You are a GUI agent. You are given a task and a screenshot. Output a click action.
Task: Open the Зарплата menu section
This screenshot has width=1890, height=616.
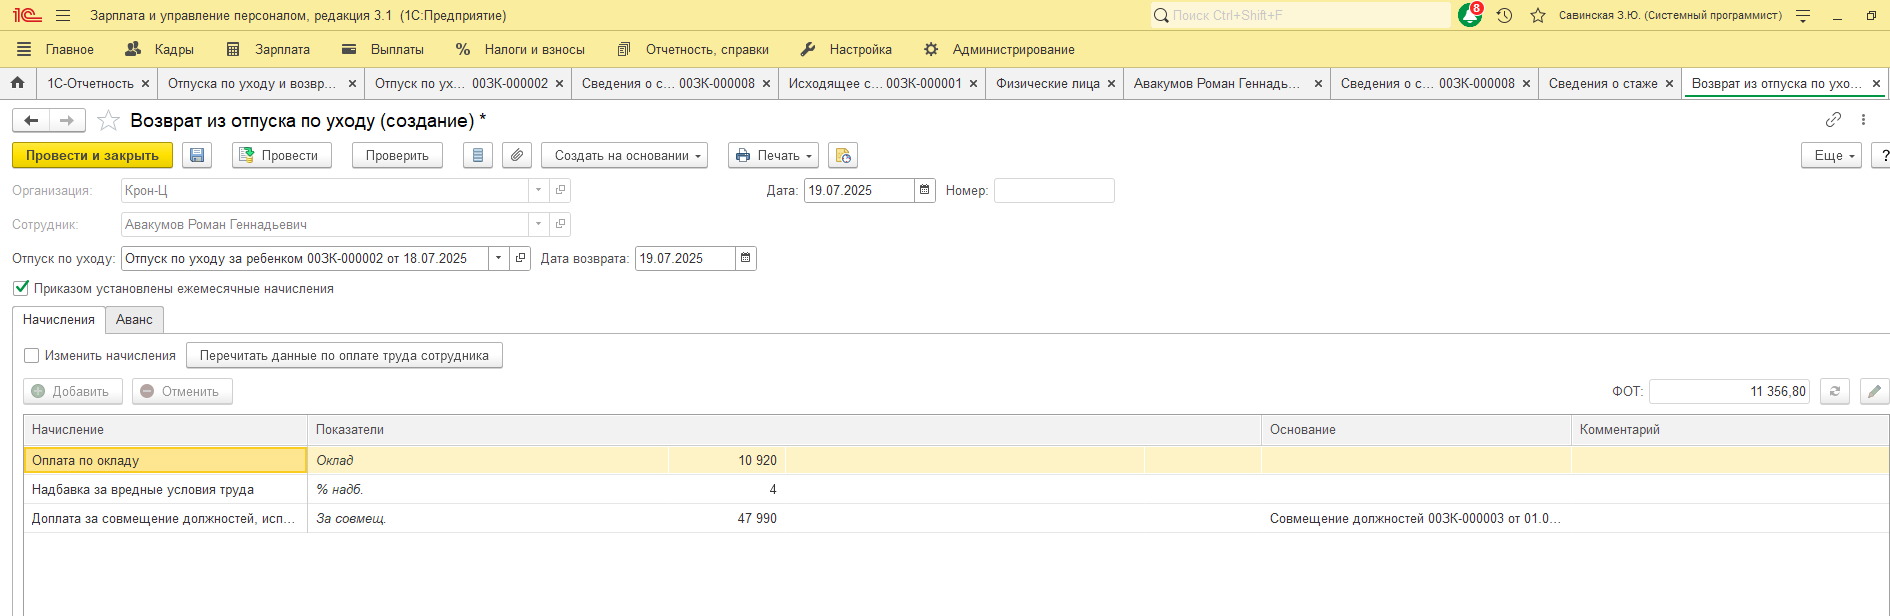pos(269,49)
